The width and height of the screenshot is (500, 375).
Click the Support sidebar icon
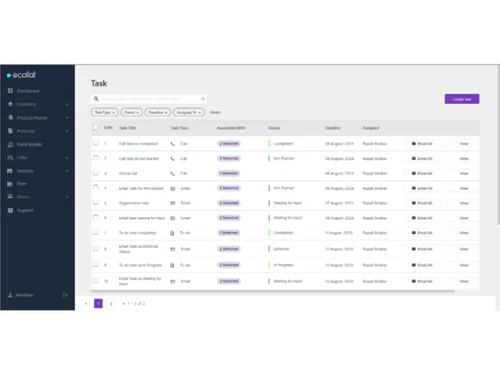point(10,210)
